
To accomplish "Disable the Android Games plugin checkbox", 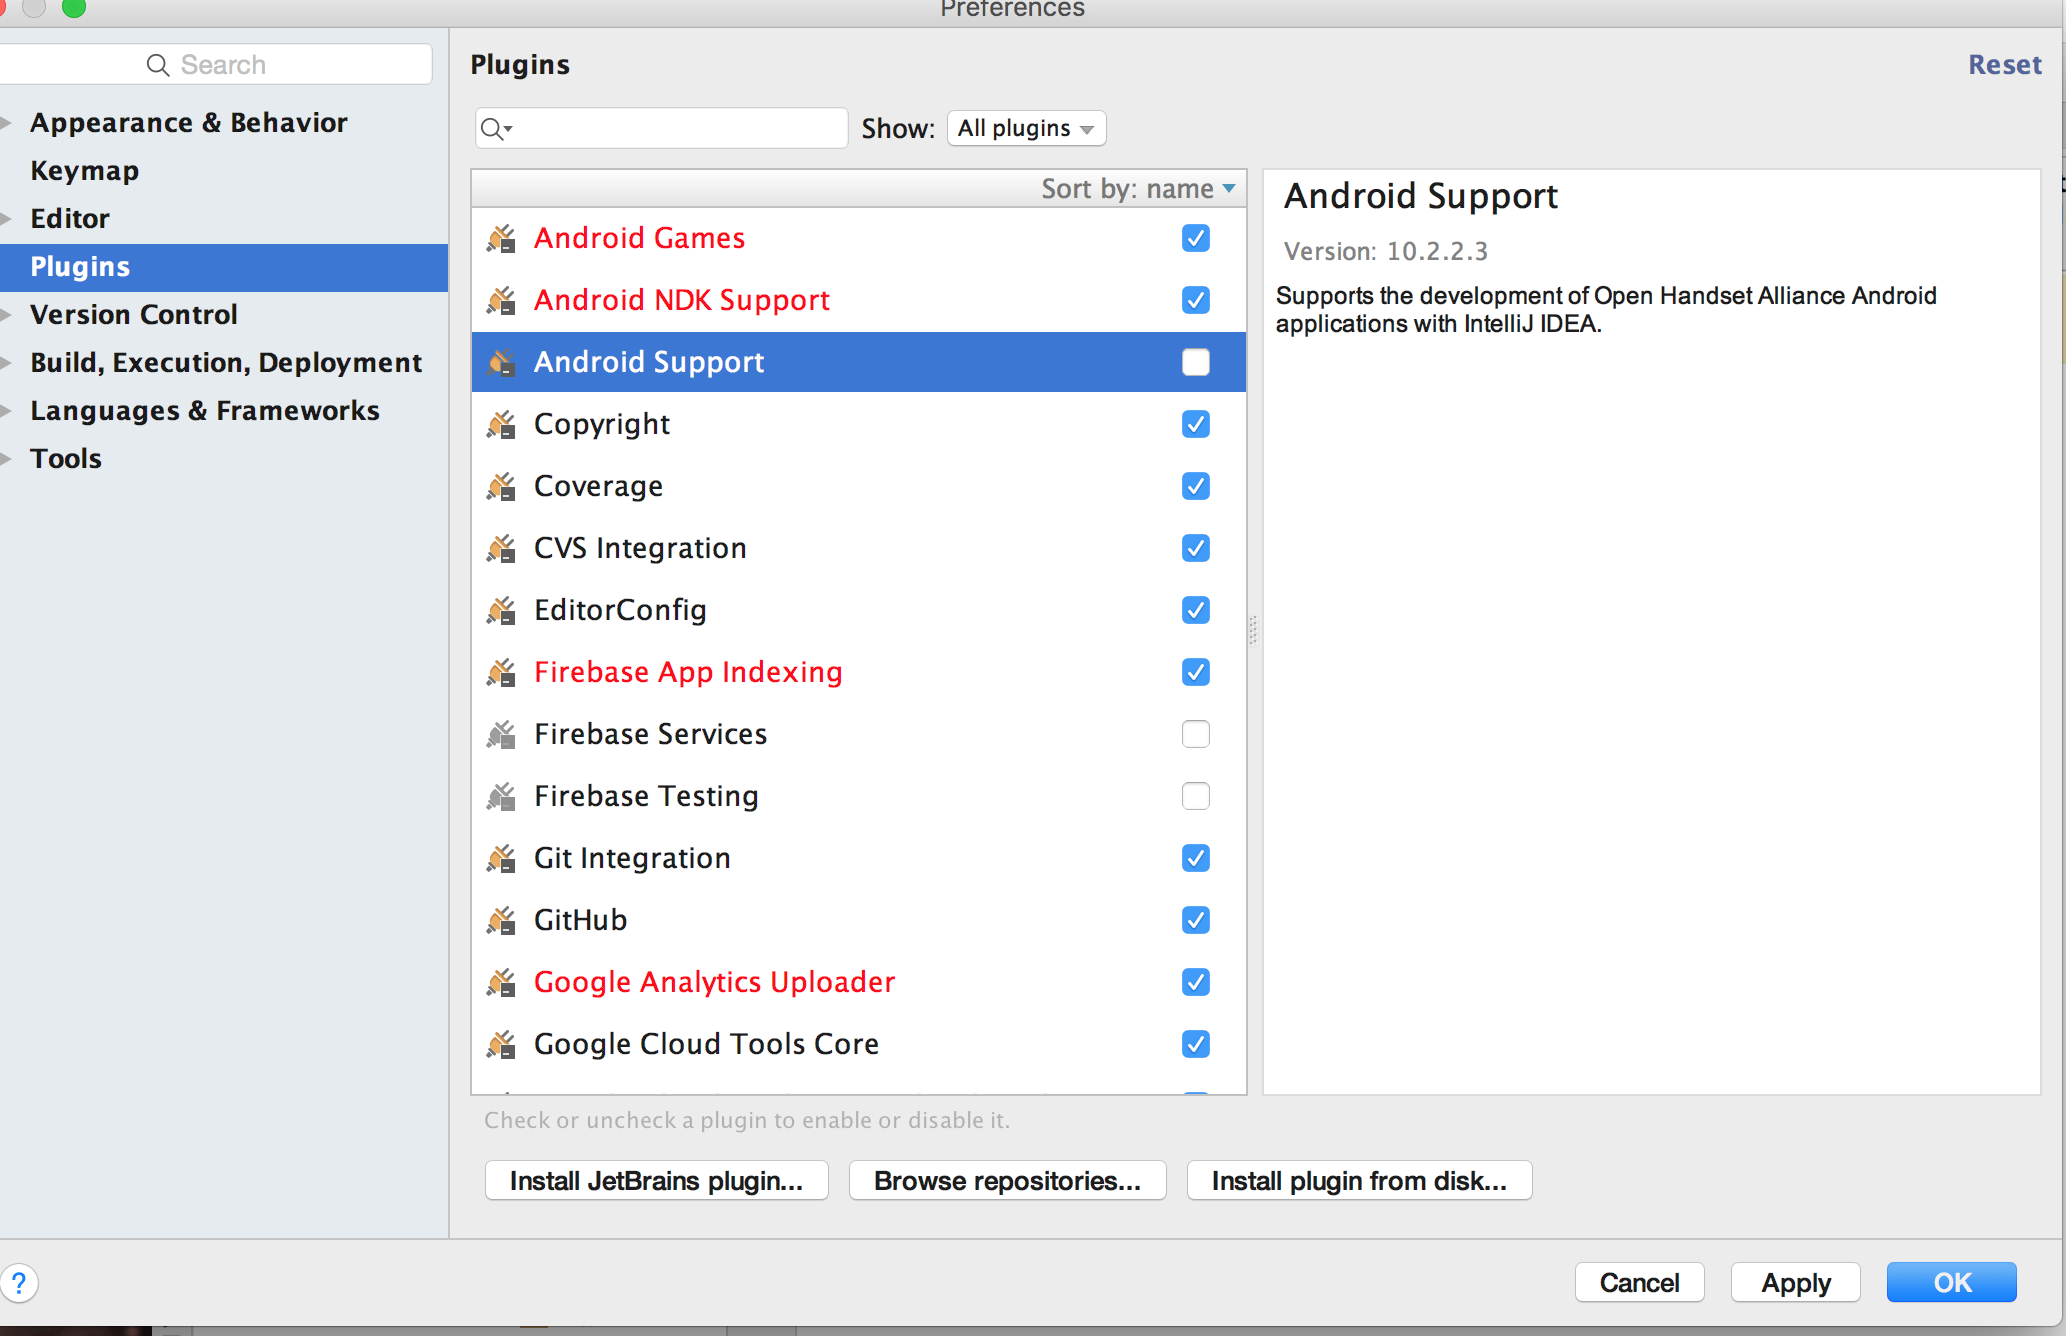I will [1196, 238].
